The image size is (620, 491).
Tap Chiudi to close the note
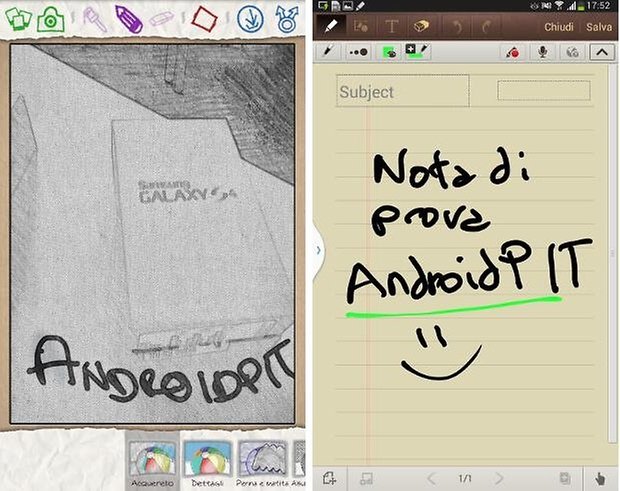(558, 27)
